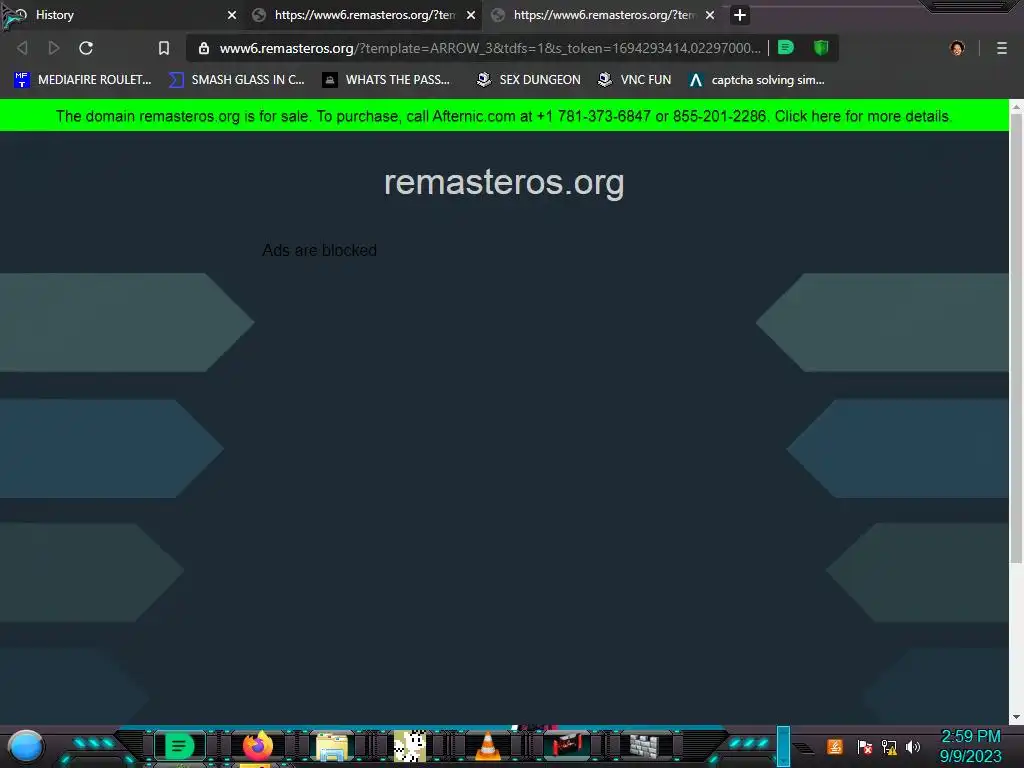Open the VNC FUN bookmark

[635, 80]
